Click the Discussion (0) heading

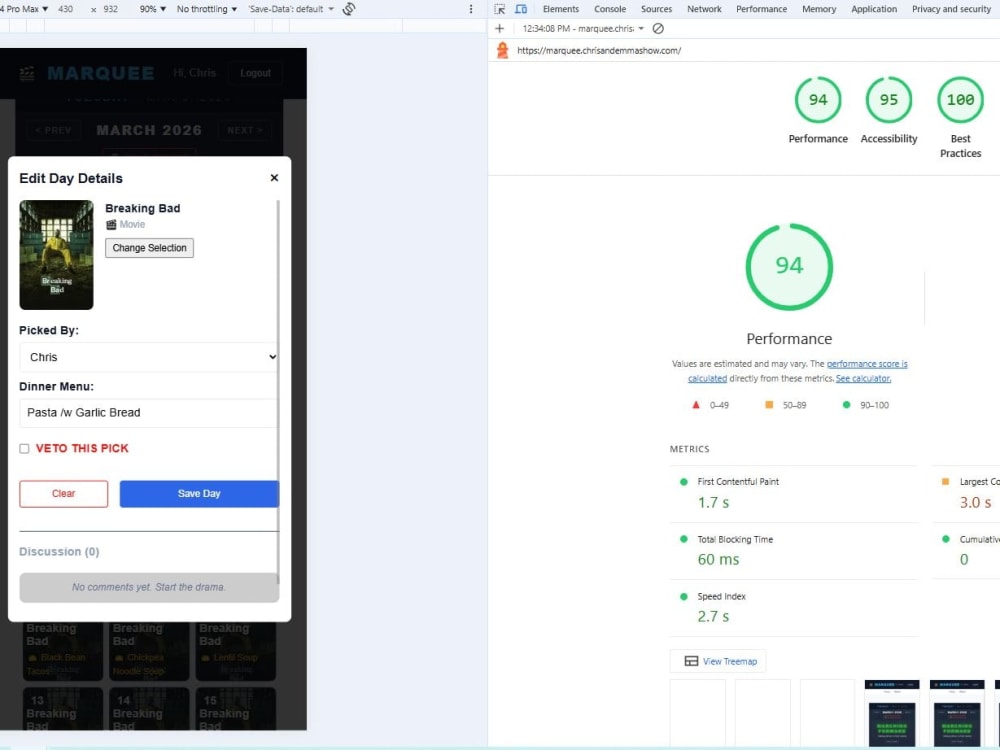(59, 552)
